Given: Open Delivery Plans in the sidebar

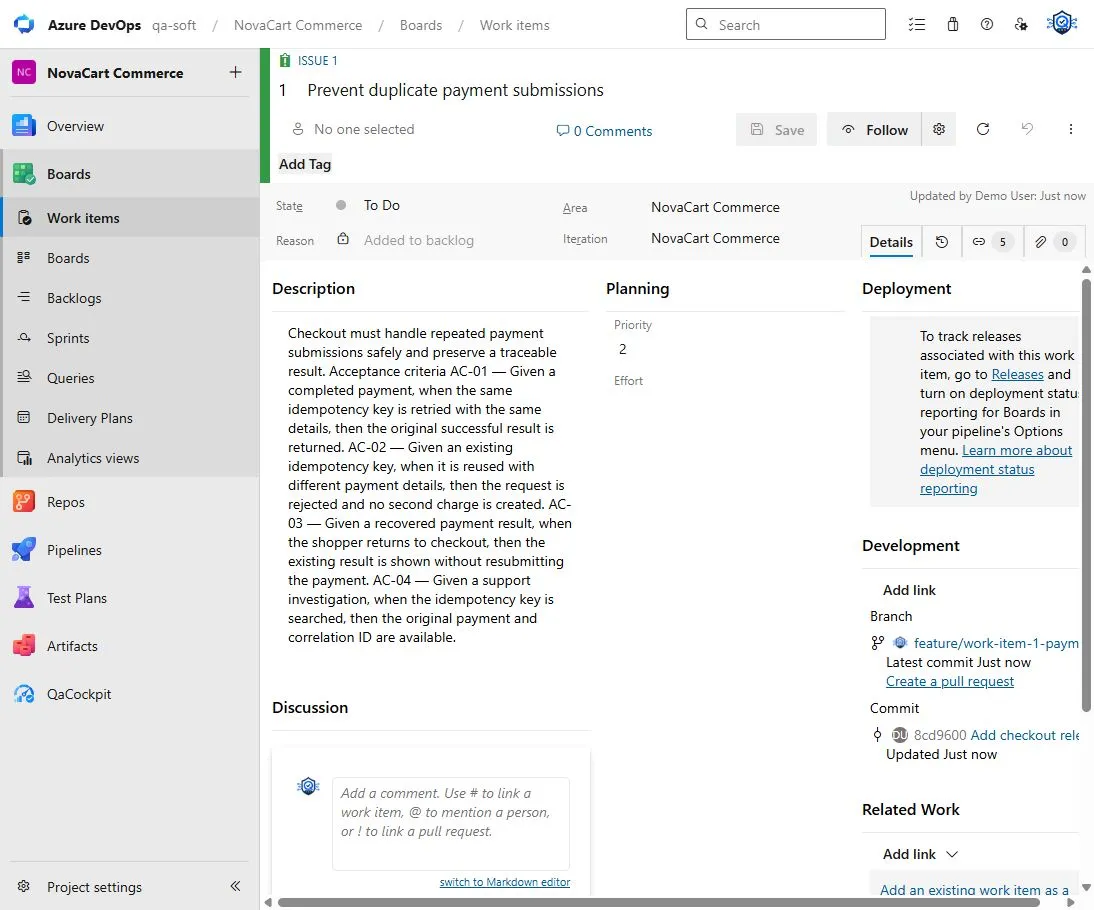Looking at the screenshot, I should tap(130, 418).
